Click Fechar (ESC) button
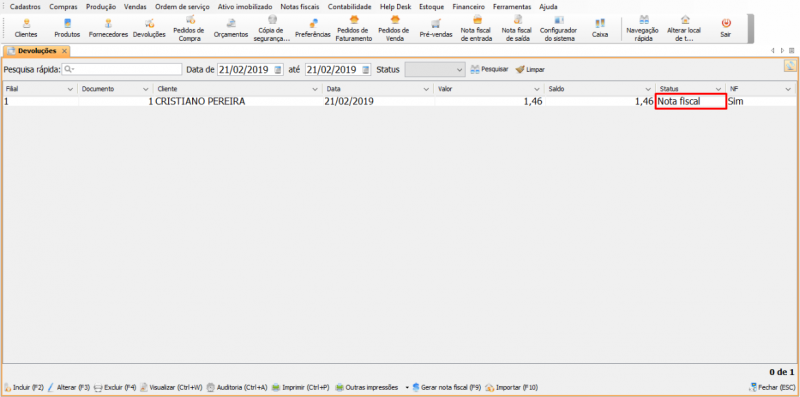800x397 pixels. (773, 387)
